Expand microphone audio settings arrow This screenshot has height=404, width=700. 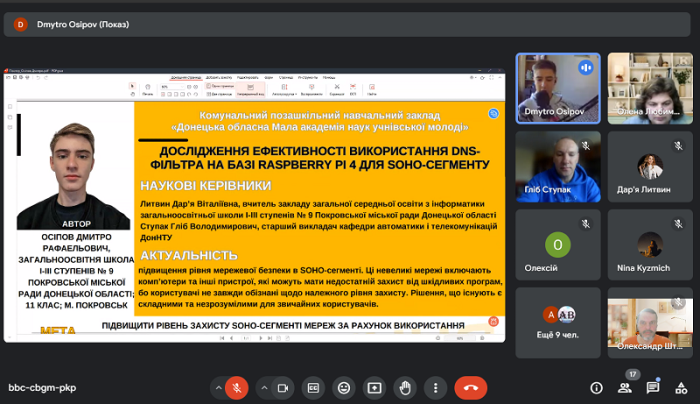click(215, 387)
